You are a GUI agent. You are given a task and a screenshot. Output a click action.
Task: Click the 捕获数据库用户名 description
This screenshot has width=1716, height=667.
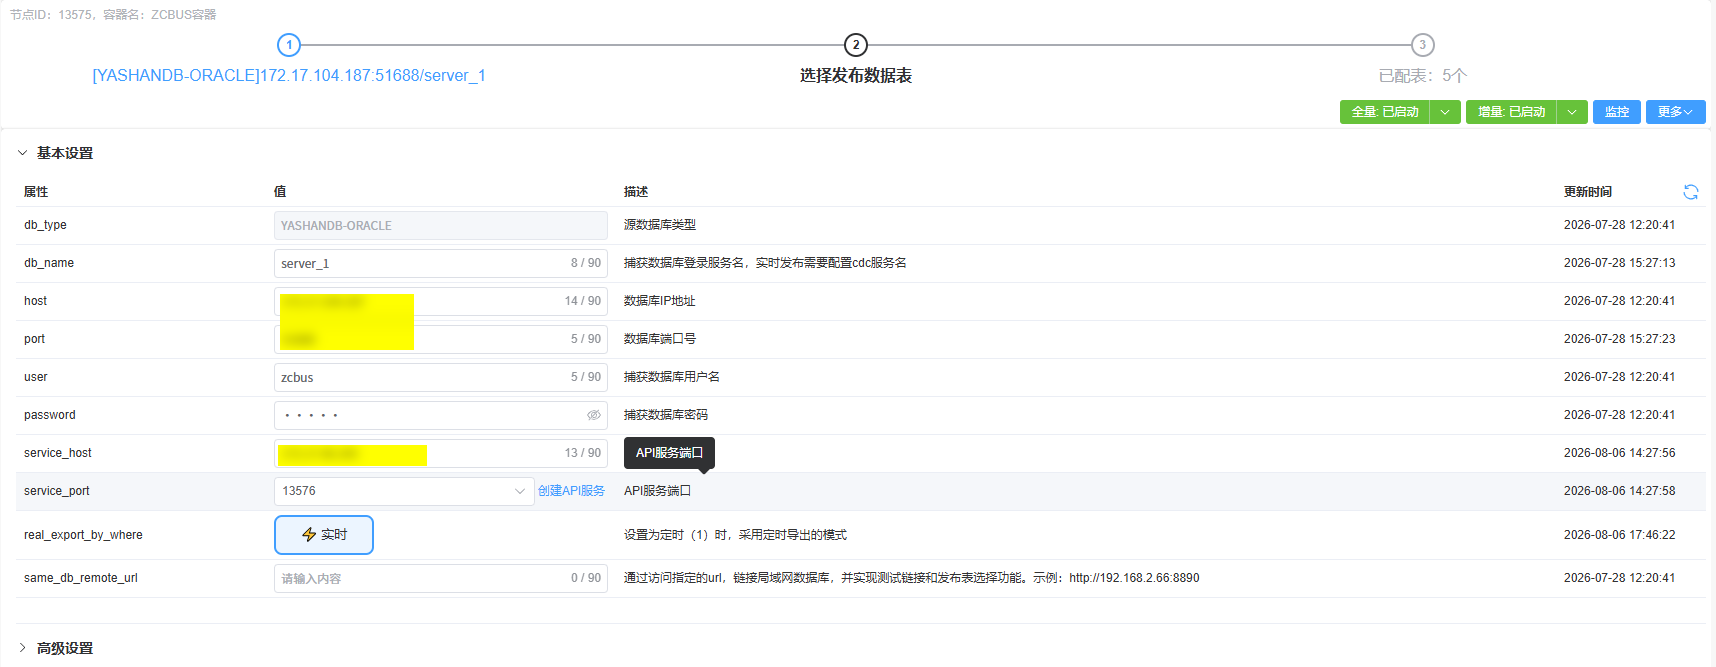click(x=672, y=377)
